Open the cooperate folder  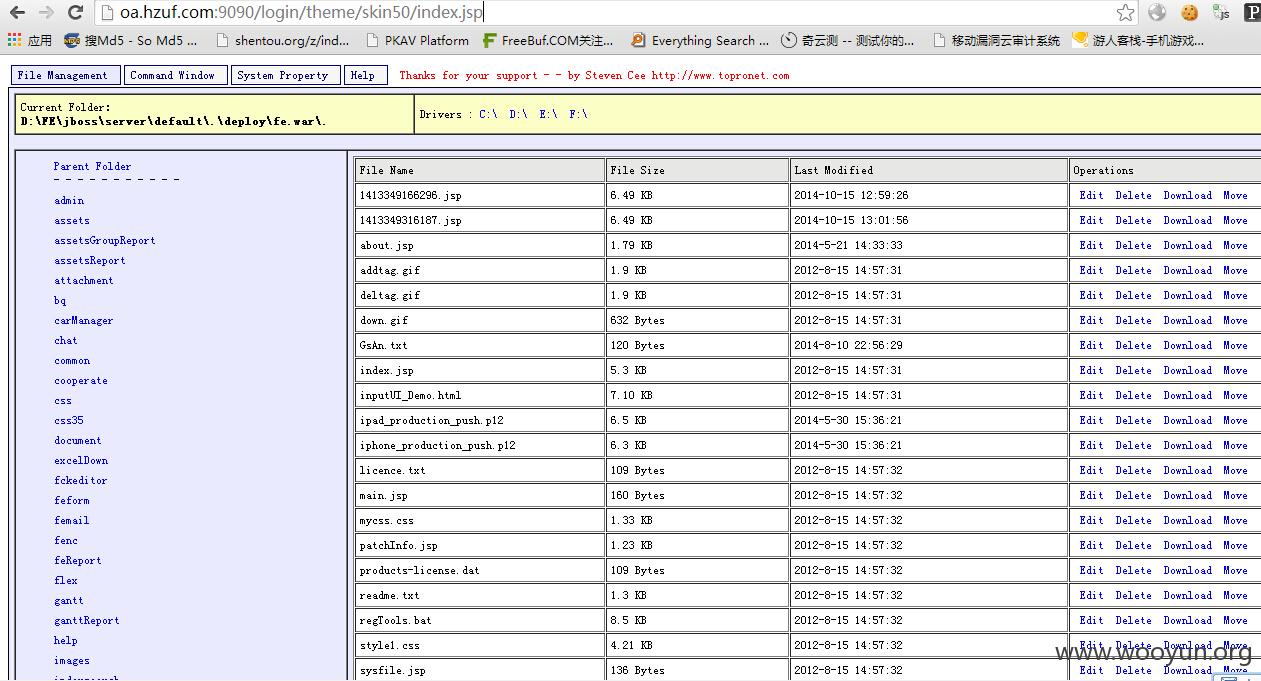tap(81, 381)
